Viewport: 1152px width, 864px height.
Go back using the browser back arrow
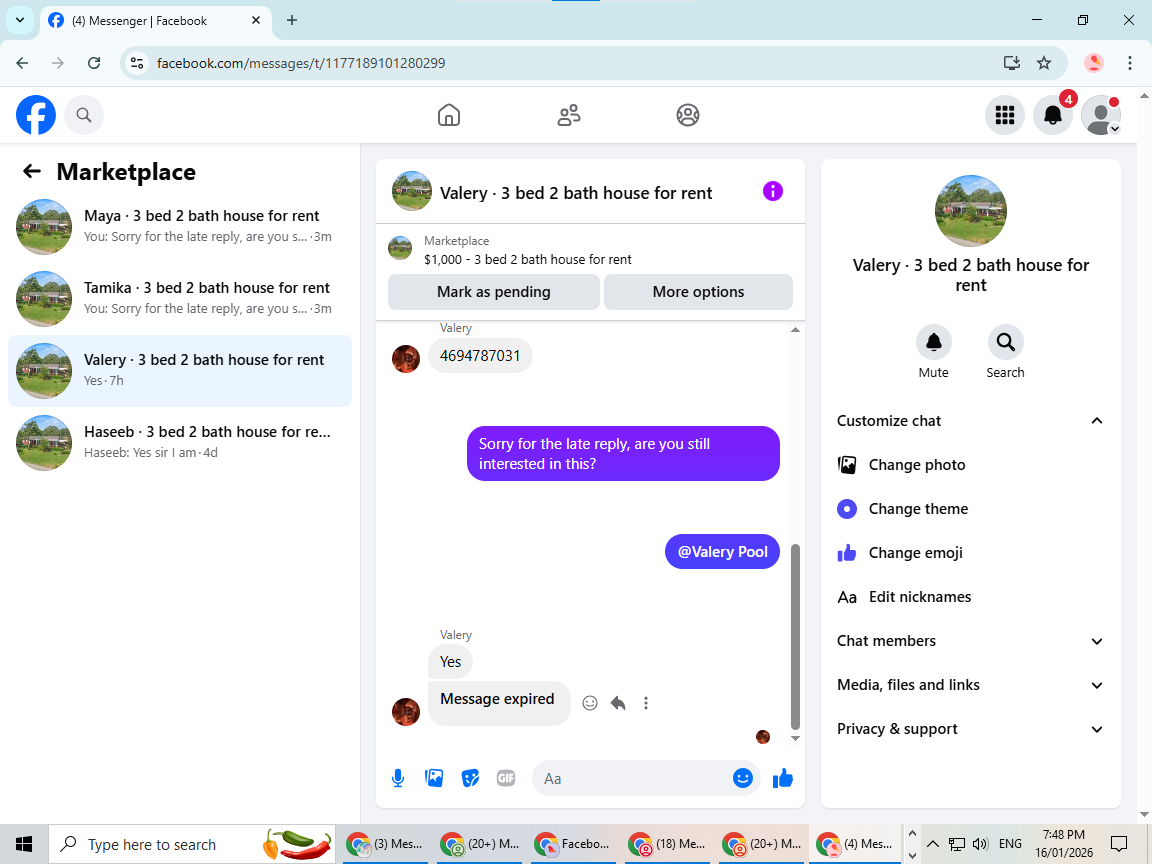click(x=22, y=63)
